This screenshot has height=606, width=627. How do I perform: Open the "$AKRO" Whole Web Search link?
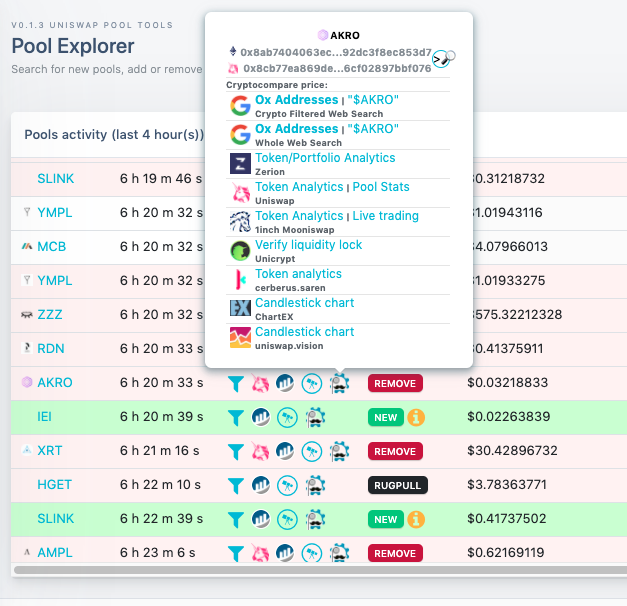pos(373,129)
